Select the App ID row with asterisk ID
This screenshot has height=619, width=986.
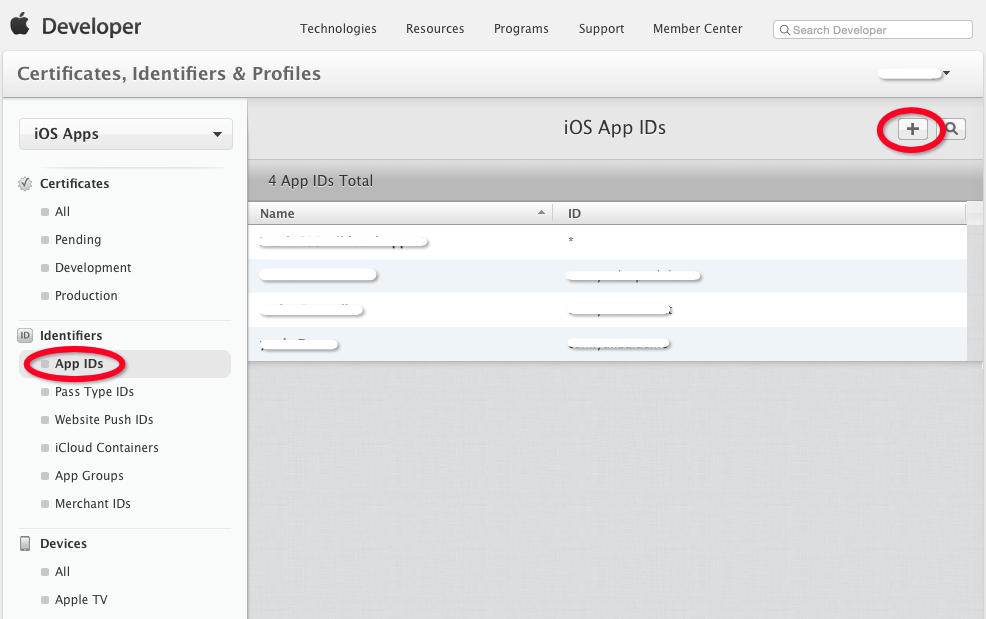[x=607, y=242]
